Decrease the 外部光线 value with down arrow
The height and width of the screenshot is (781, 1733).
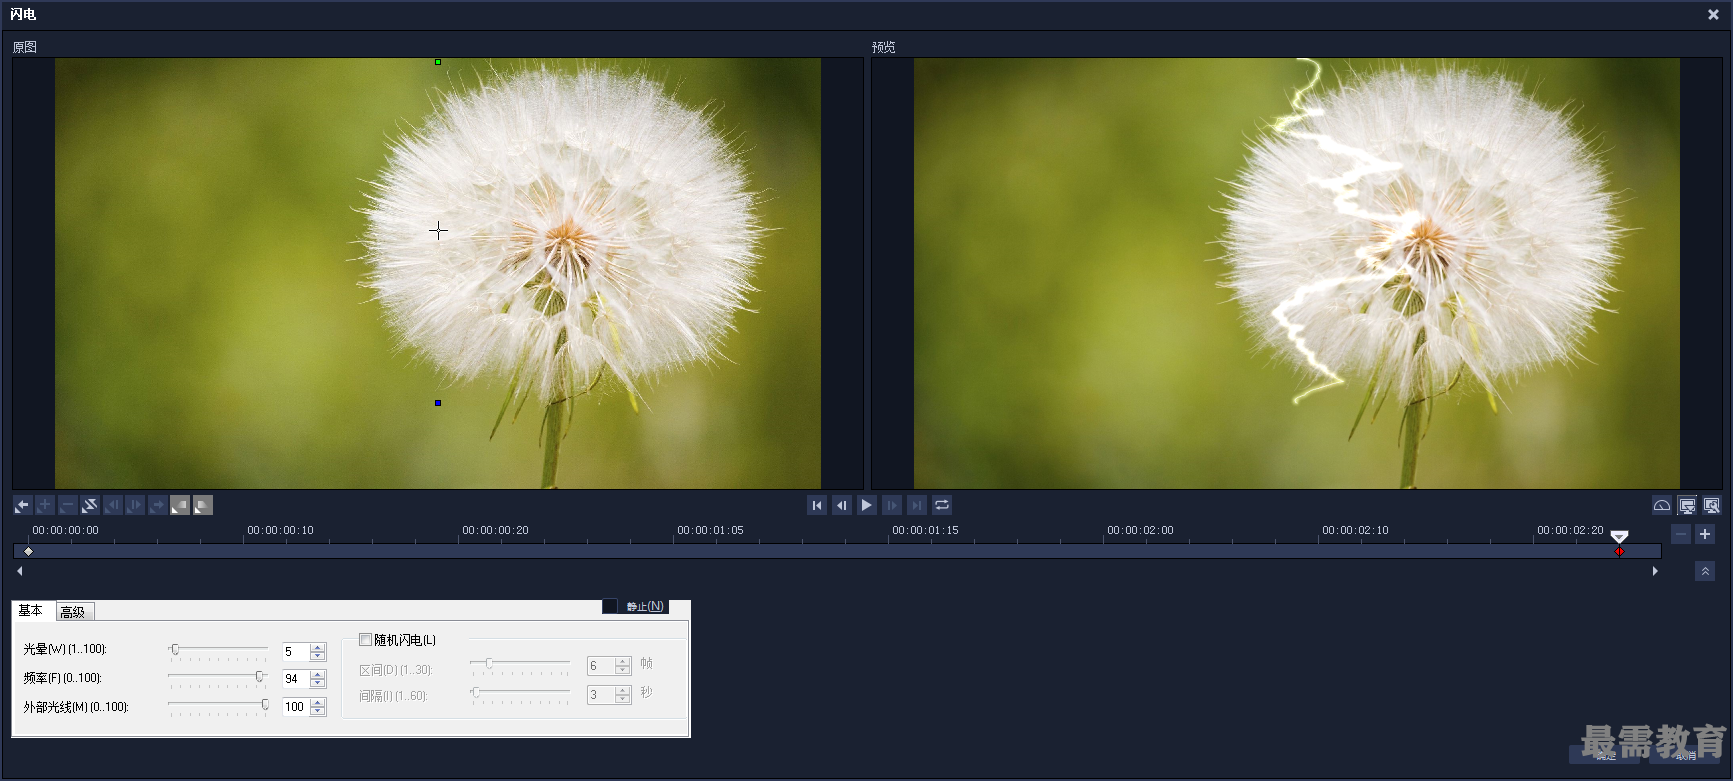coord(318,711)
